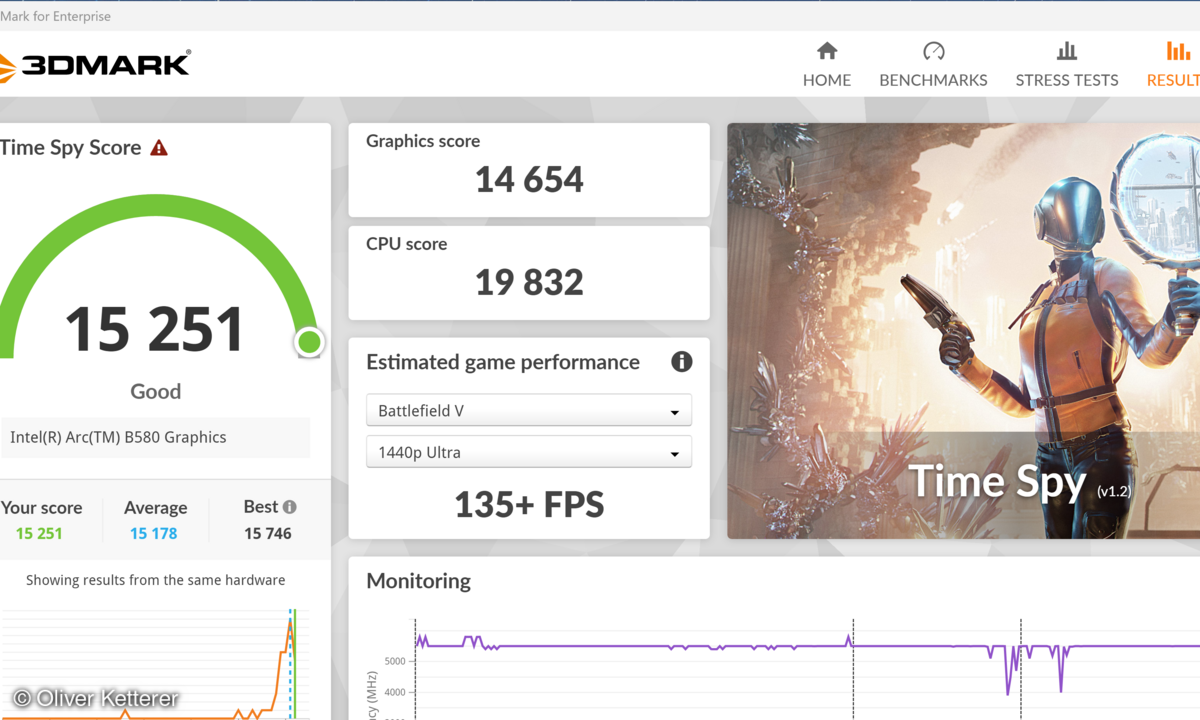Image resolution: width=1200 pixels, height=720 pixels.
Task: Click the Time Spy artwork thumbnail
Action: (963, 331)
